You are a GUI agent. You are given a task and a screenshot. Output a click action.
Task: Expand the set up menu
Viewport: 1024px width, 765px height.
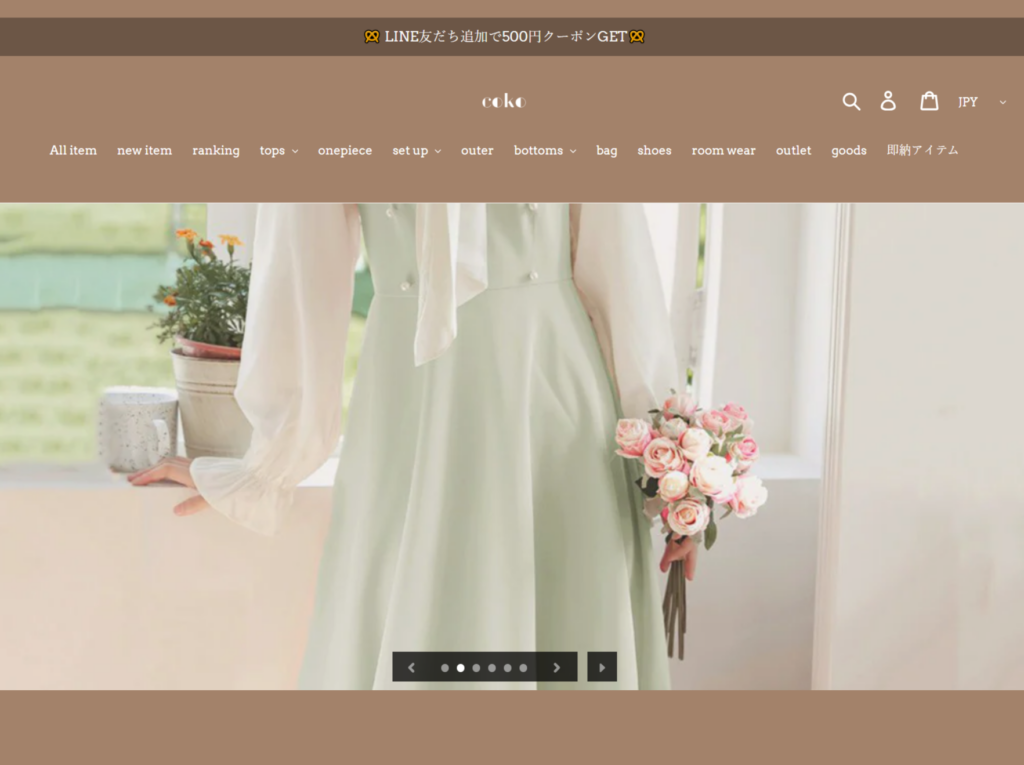[x=417, y=150]
